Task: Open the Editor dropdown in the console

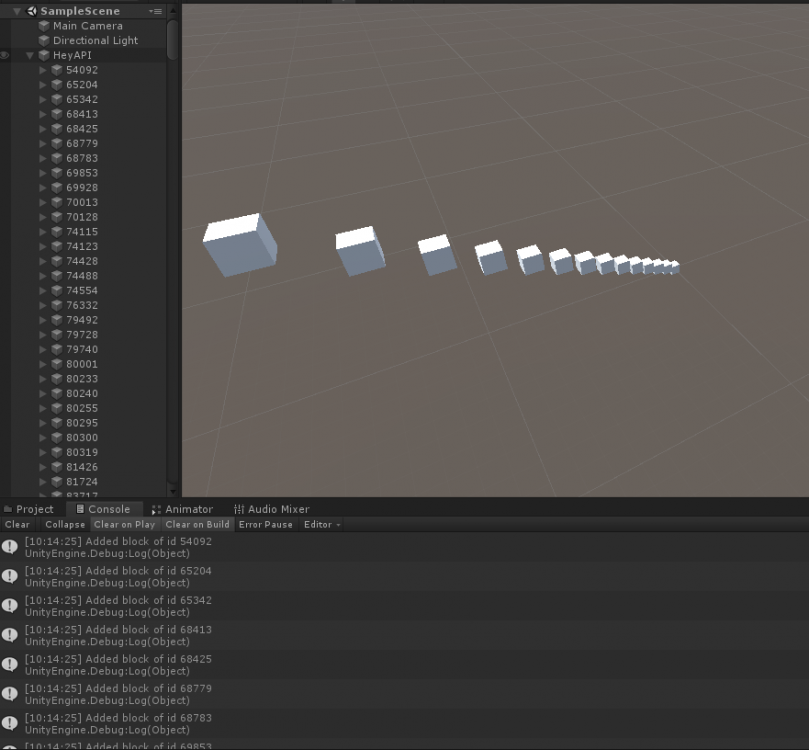Action: [321, 524]
